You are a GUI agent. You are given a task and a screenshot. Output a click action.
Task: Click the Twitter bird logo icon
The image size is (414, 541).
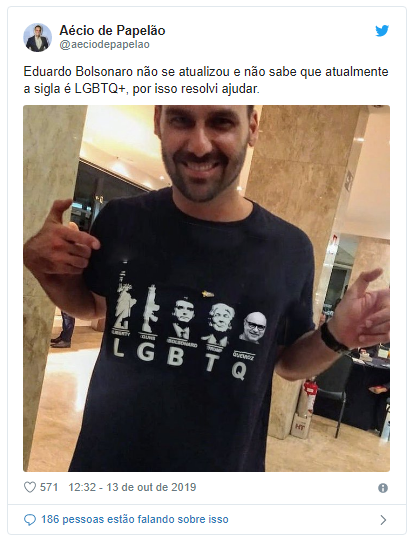[x=382, y=31]
